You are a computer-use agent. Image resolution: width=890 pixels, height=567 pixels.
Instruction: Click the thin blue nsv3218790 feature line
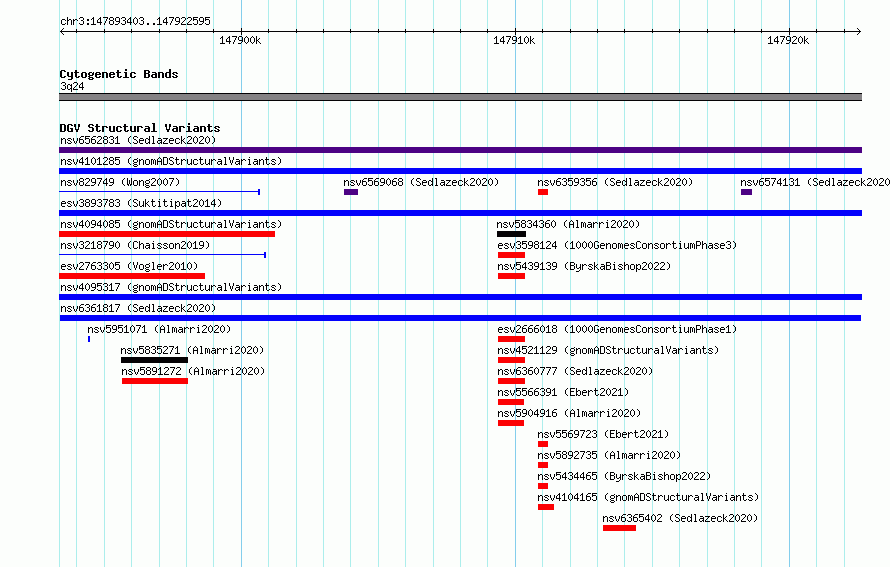click(162, 255)
